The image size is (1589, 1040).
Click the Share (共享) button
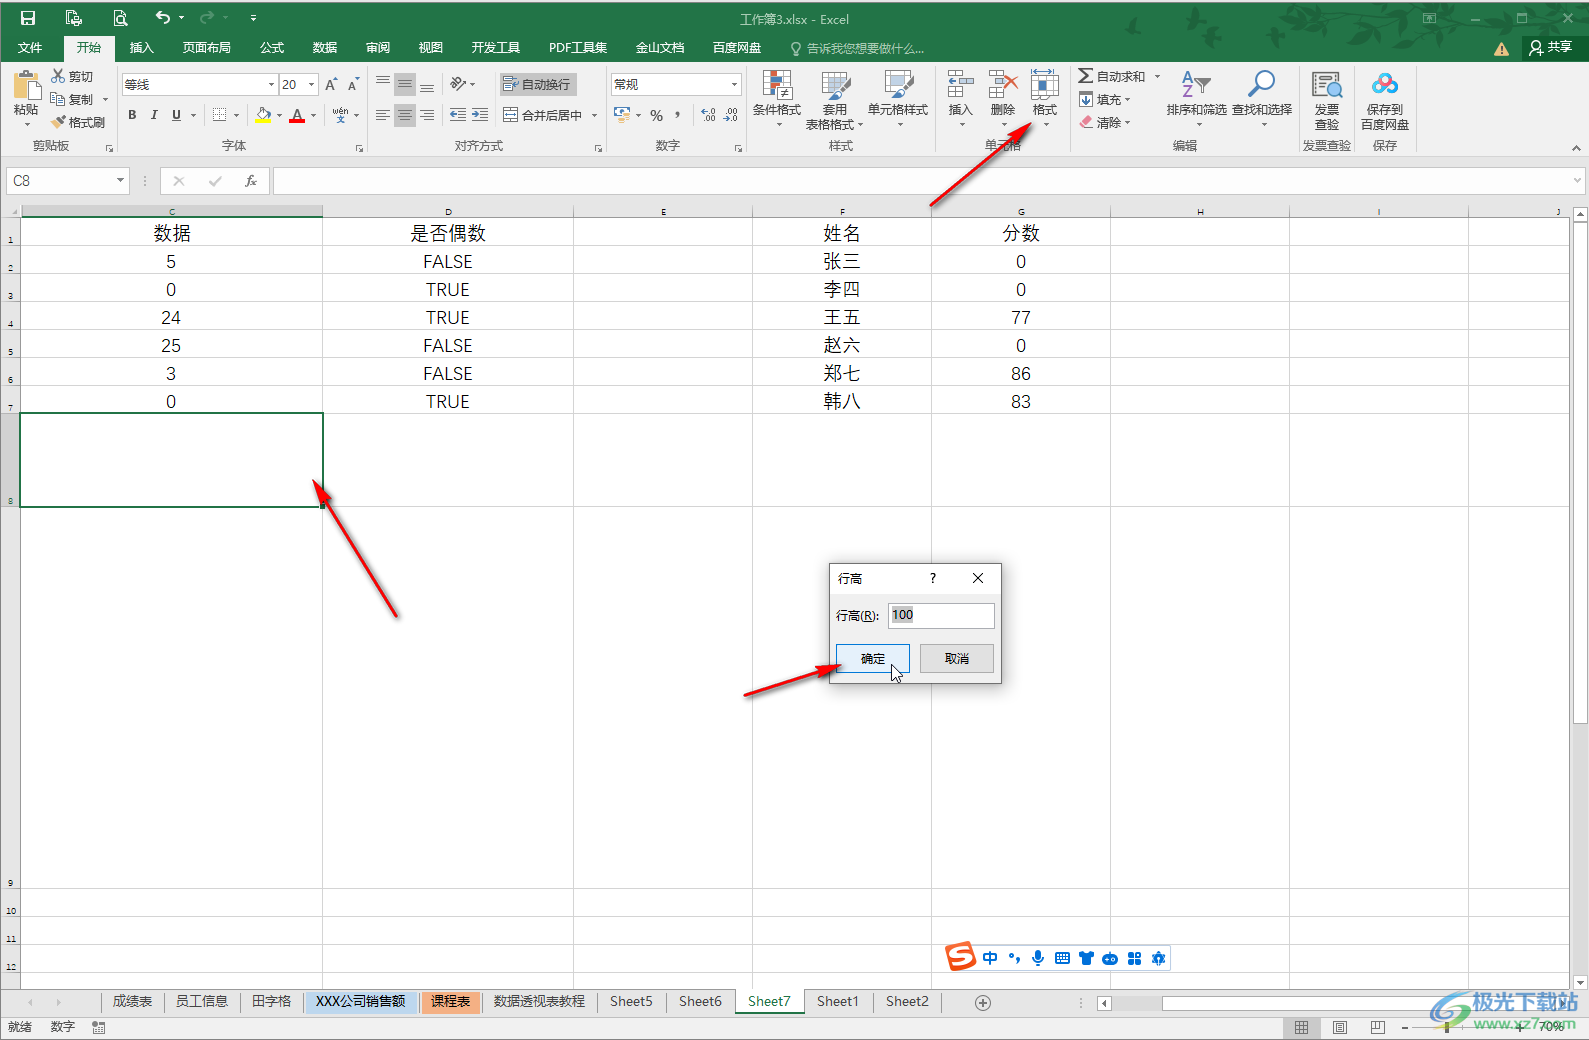click(x=1551, y=47)
